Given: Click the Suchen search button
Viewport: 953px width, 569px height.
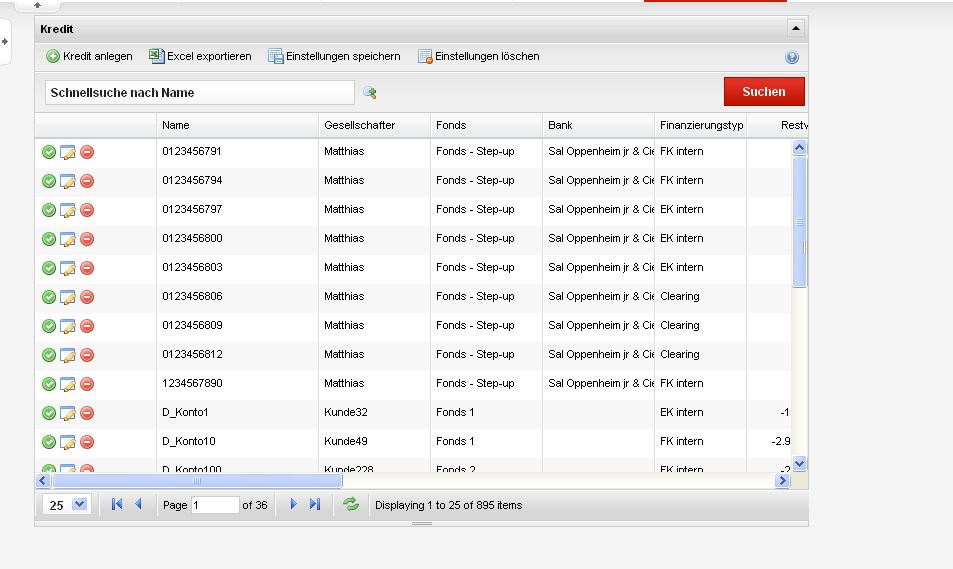Looking at the screenshot, I should pyautogui.click(x=764, y=91).
